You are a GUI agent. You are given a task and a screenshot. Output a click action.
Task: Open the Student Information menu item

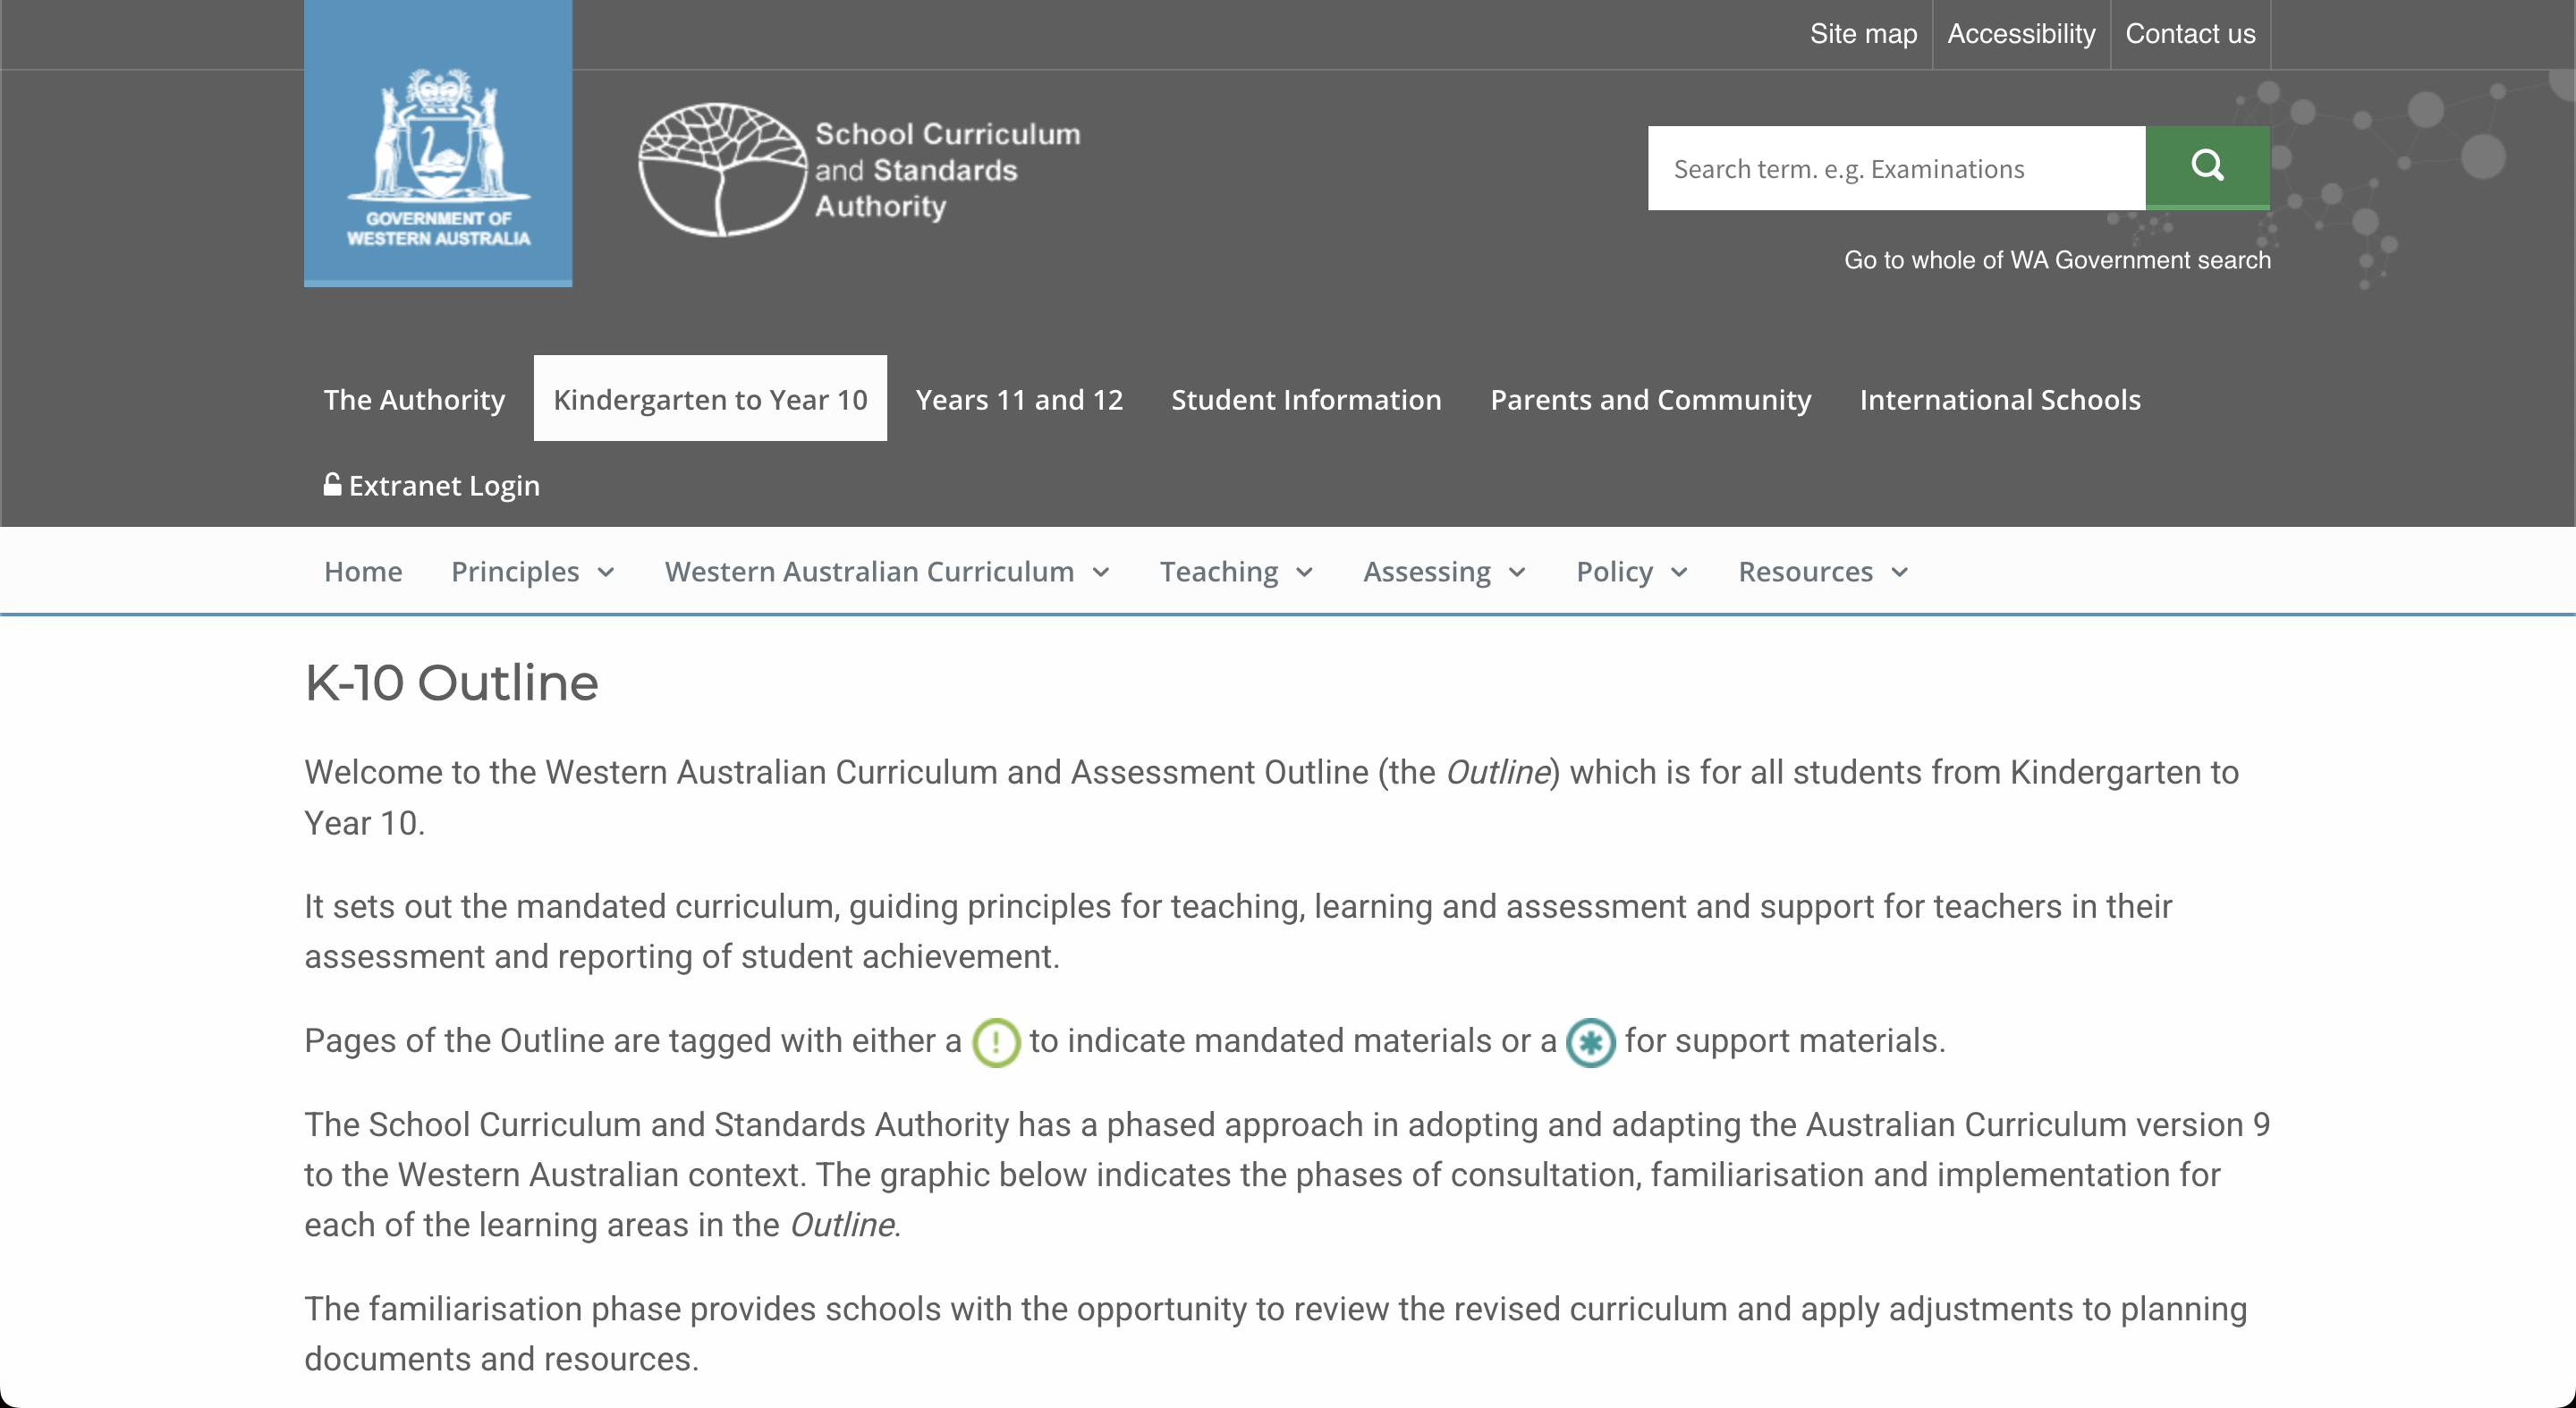click(1306, 399)
